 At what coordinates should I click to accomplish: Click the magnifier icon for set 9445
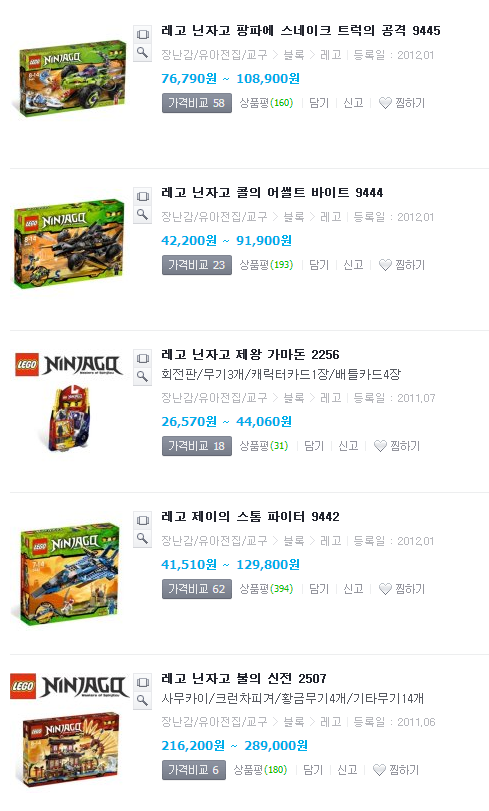142,52
